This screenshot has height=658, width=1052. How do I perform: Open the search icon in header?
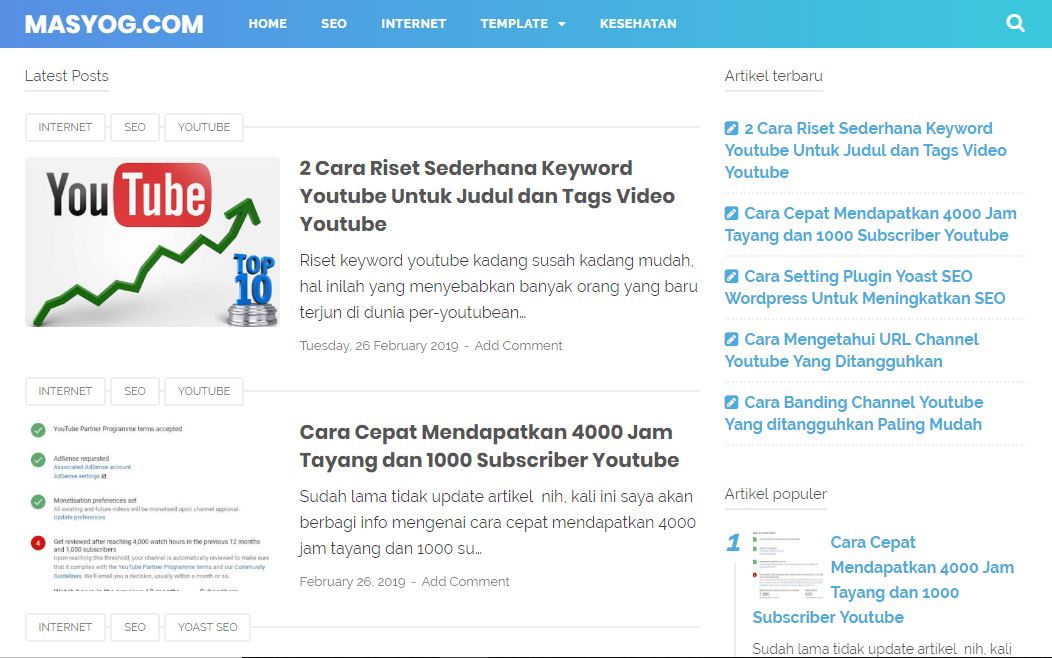coord(1015,23)
